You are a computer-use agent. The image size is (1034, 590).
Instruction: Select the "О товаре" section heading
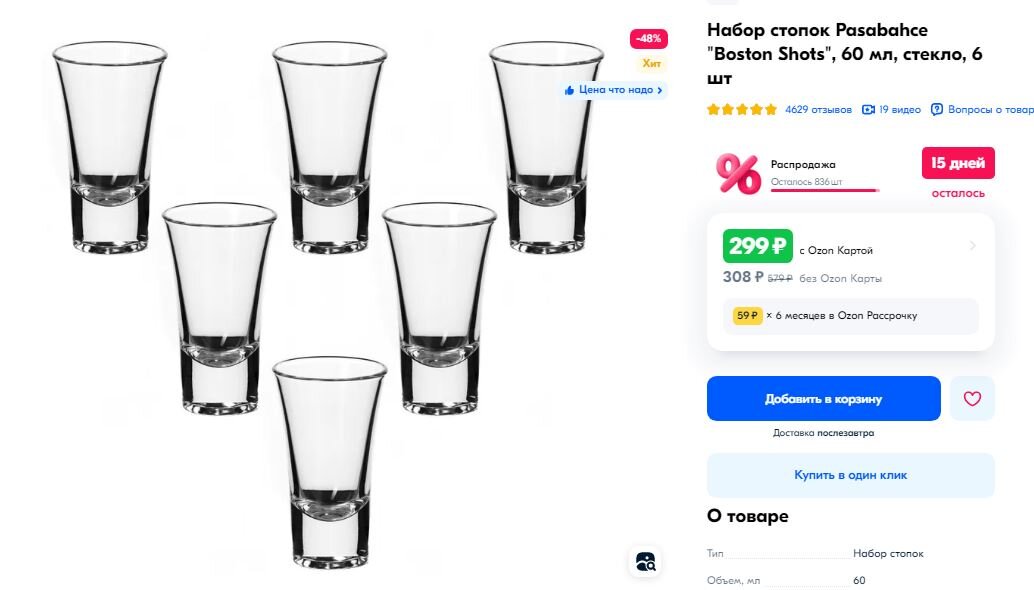click(x=745, y=516)
